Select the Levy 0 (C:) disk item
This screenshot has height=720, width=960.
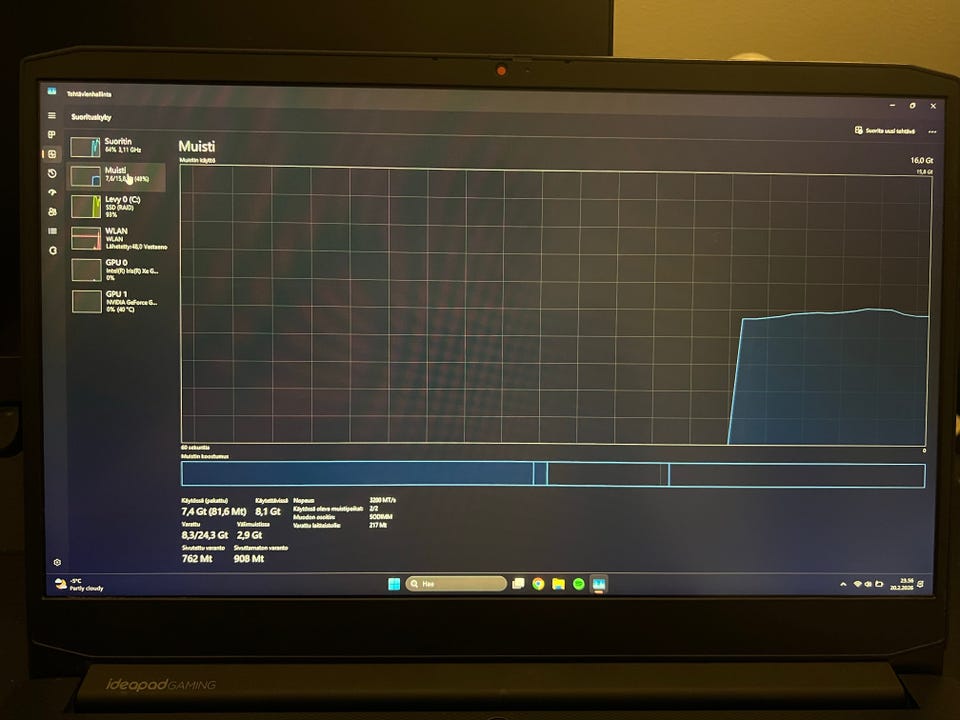[116, 207]
